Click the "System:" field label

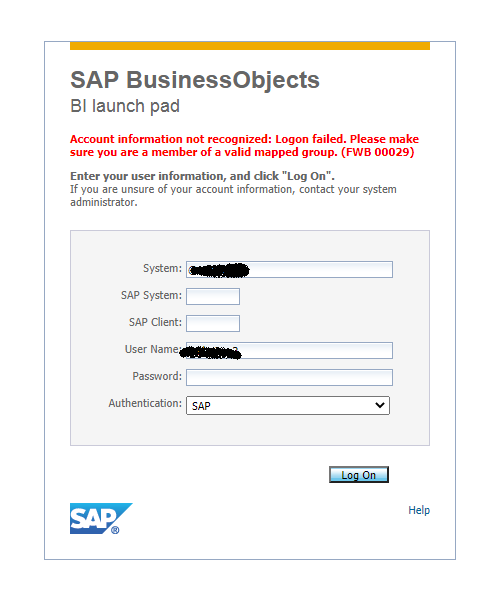point(162,268)
